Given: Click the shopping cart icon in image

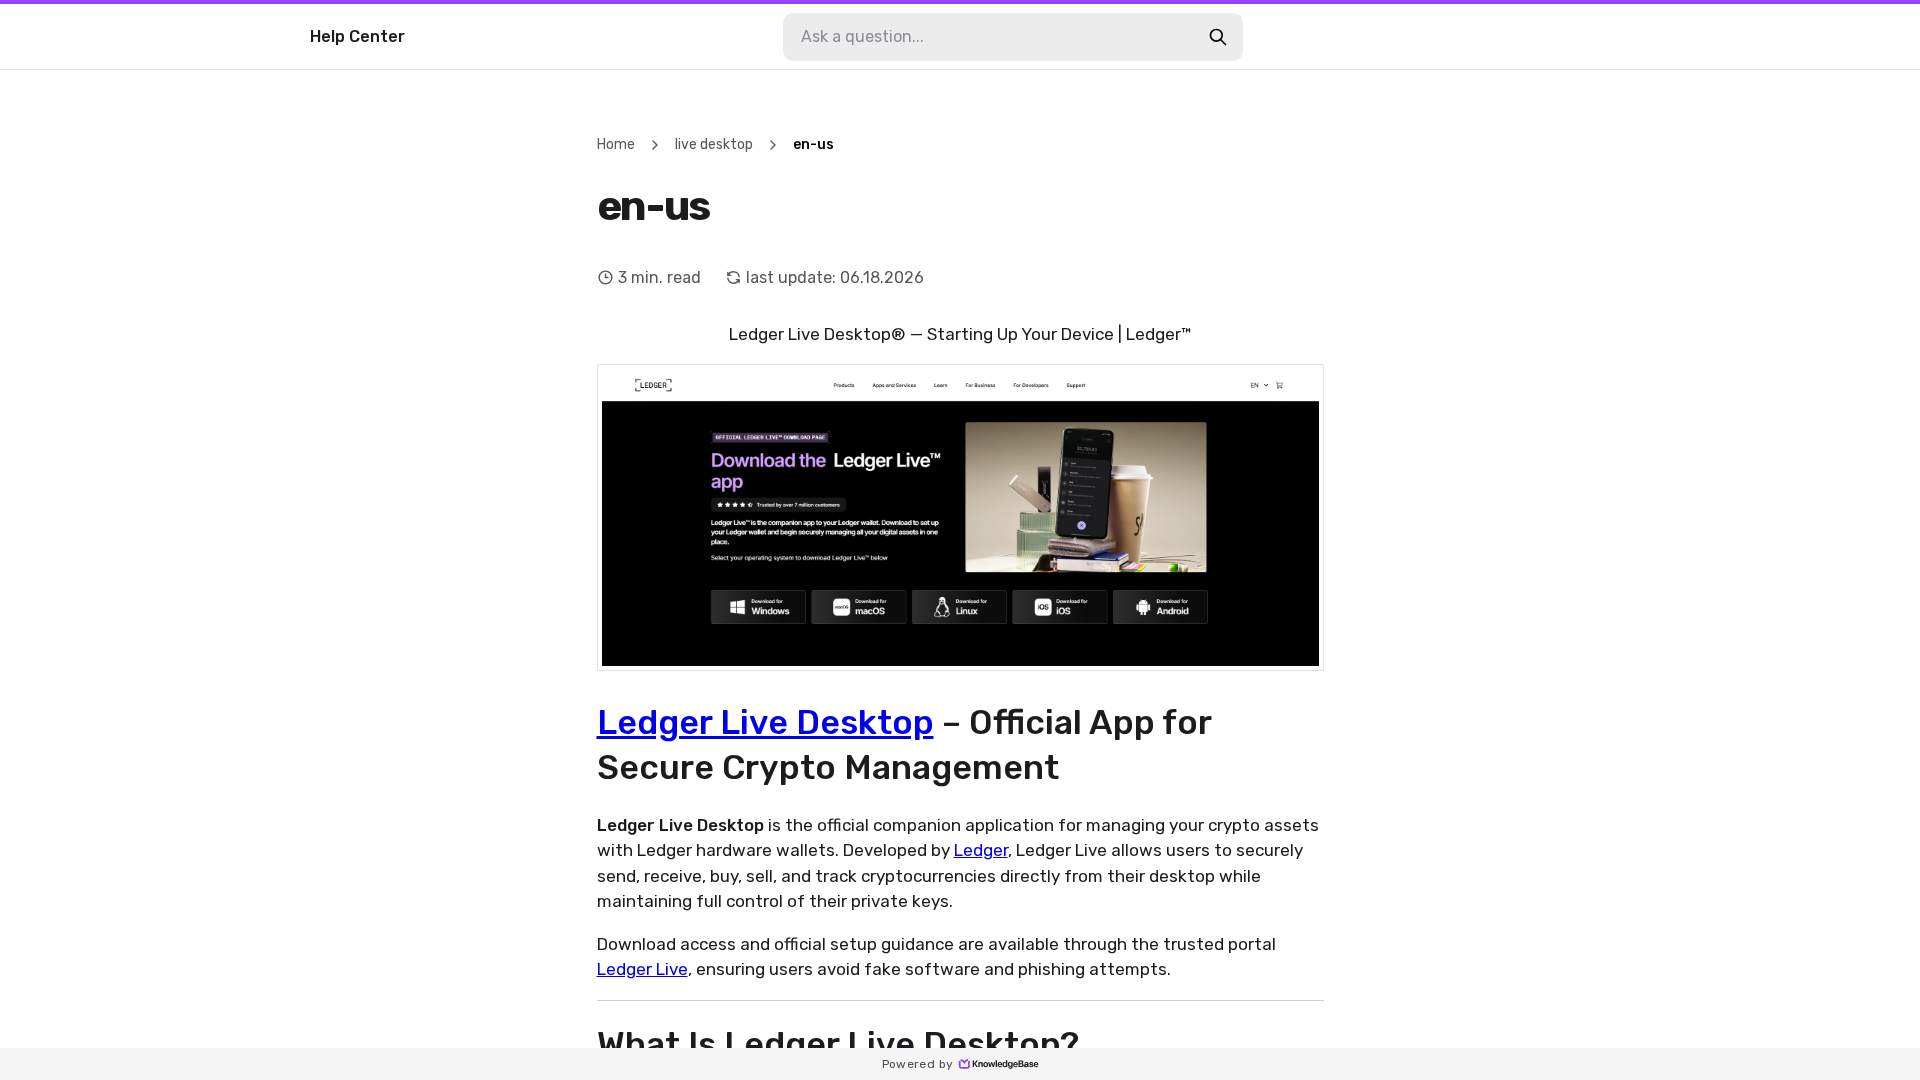Looking at the screenshot, I should click(1279, 385).
